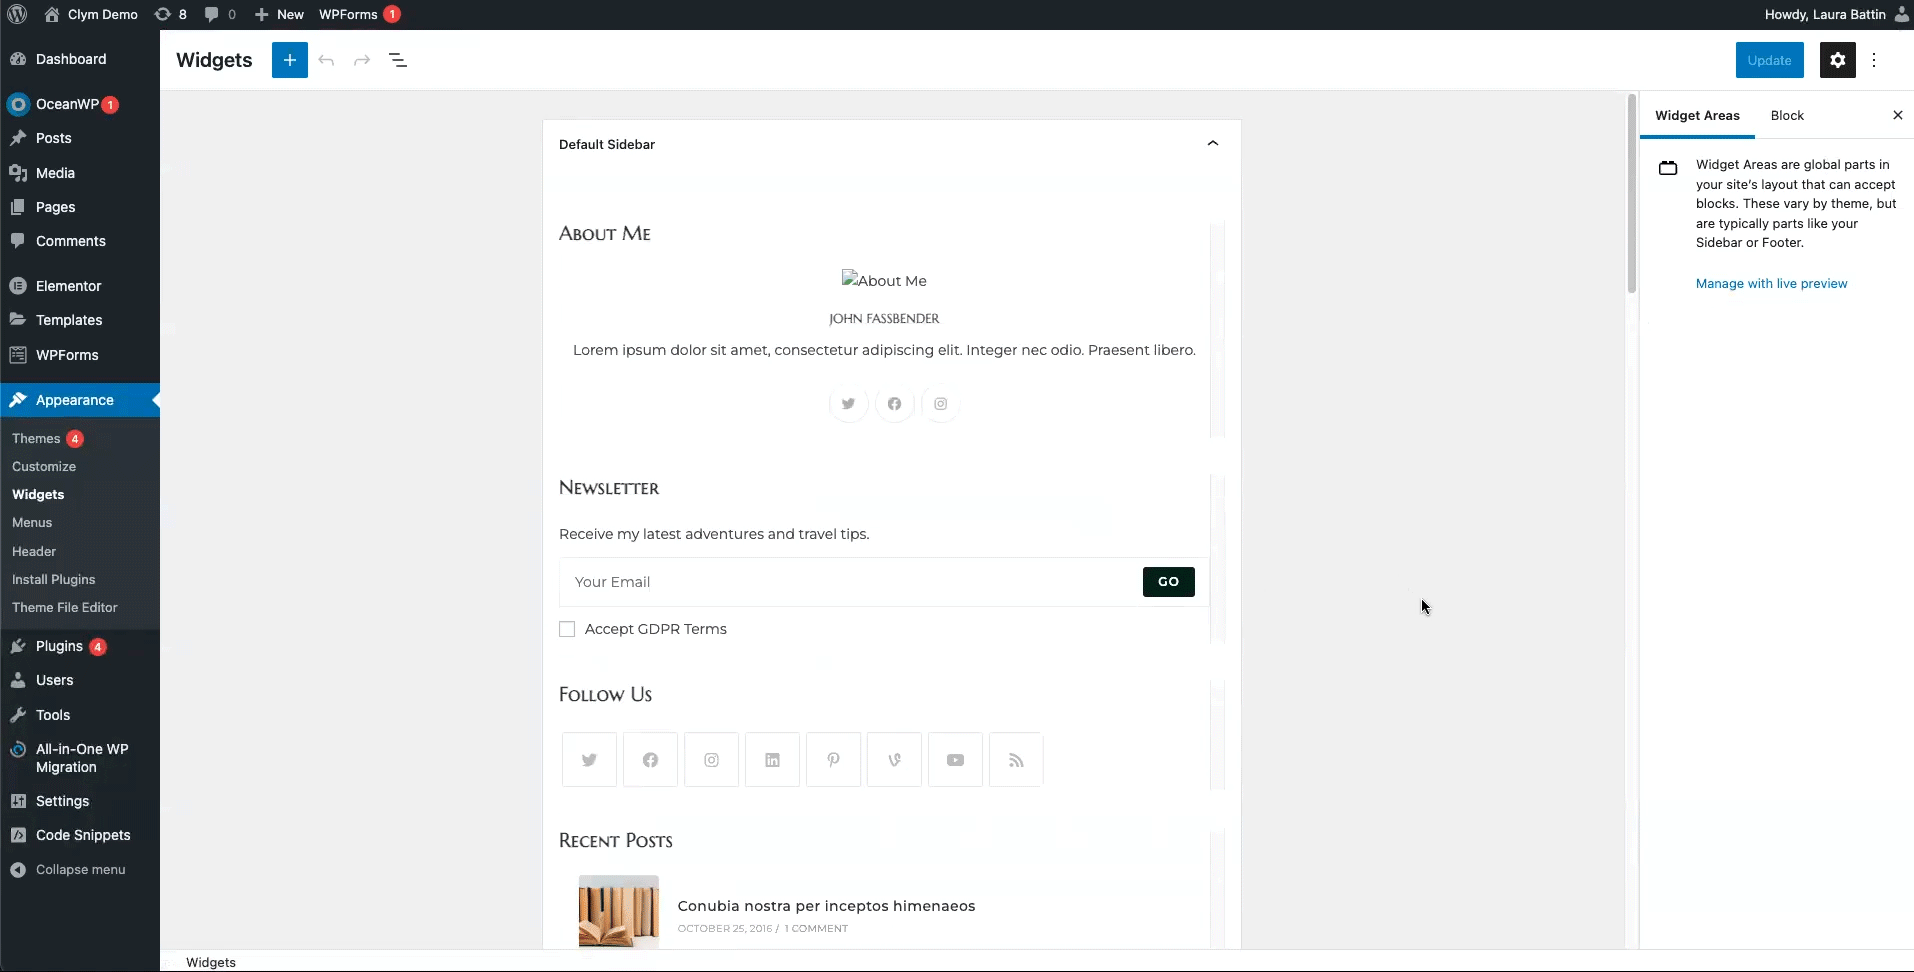Open the Howdy, Laura Battin account menu
The width and height of the screenshot is (1914, 972).
1836,14
